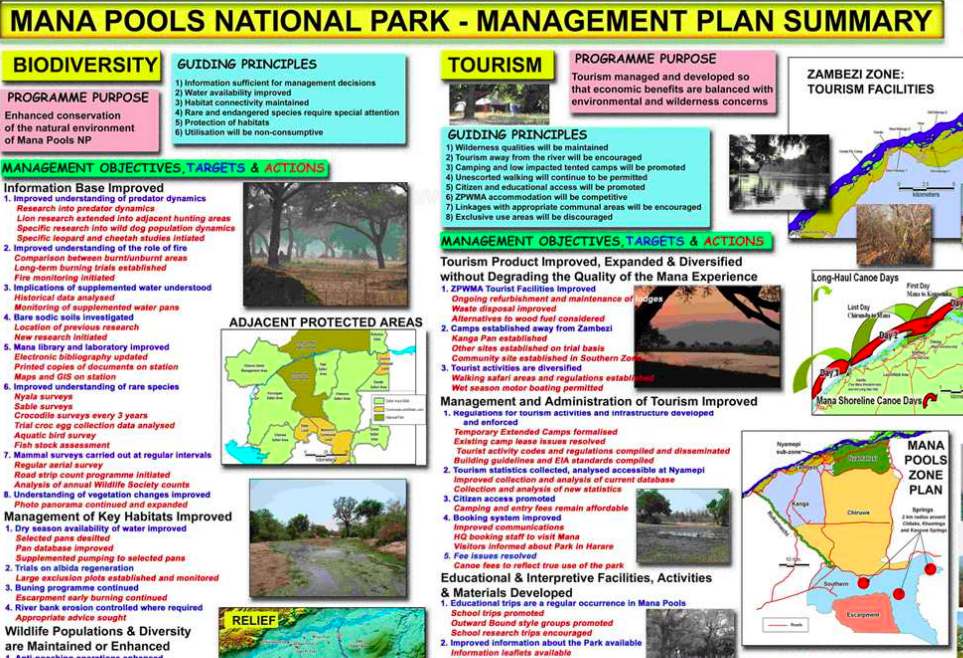Click 'Waste disposal improved' action
This screenshot has height=658, width=963.
click(504, 308)
